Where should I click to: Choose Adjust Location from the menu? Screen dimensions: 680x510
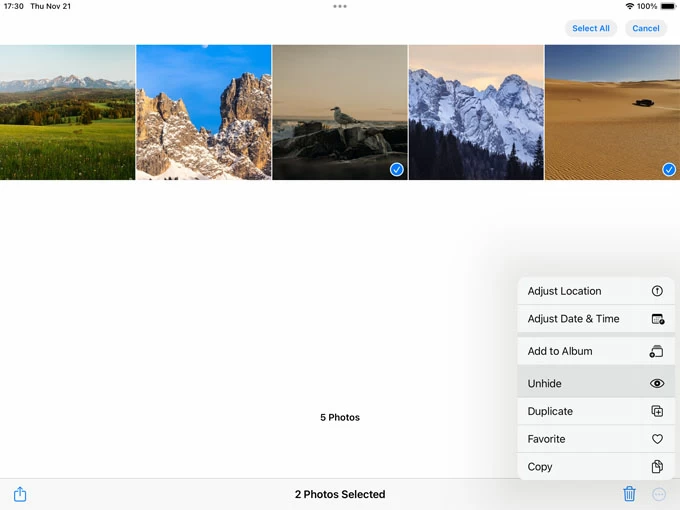(565, 291)
